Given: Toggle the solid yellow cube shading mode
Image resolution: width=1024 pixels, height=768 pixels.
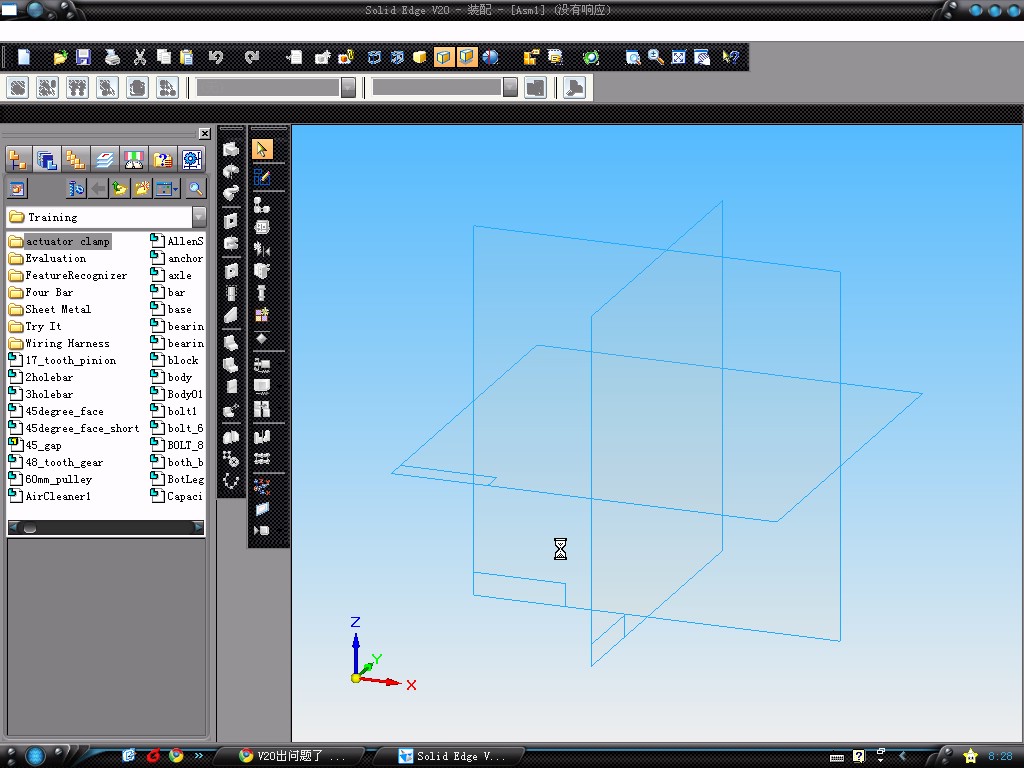Looking at the screenshot, I should [x=420, y=57].
